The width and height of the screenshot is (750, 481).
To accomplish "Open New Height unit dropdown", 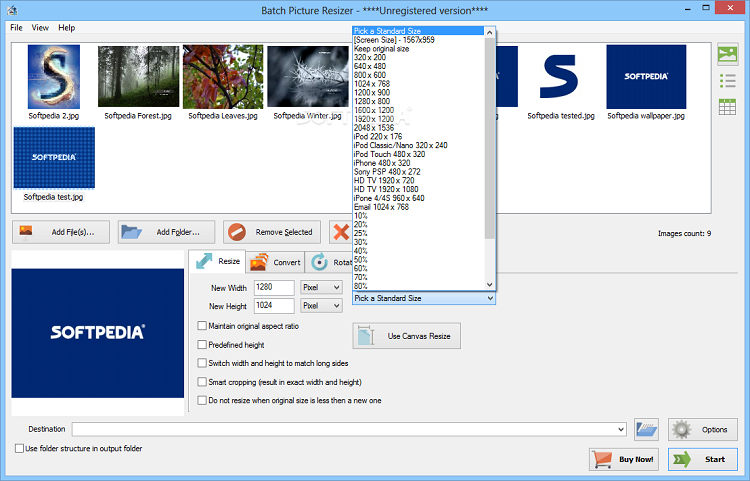I will click(x=321, y=306).
